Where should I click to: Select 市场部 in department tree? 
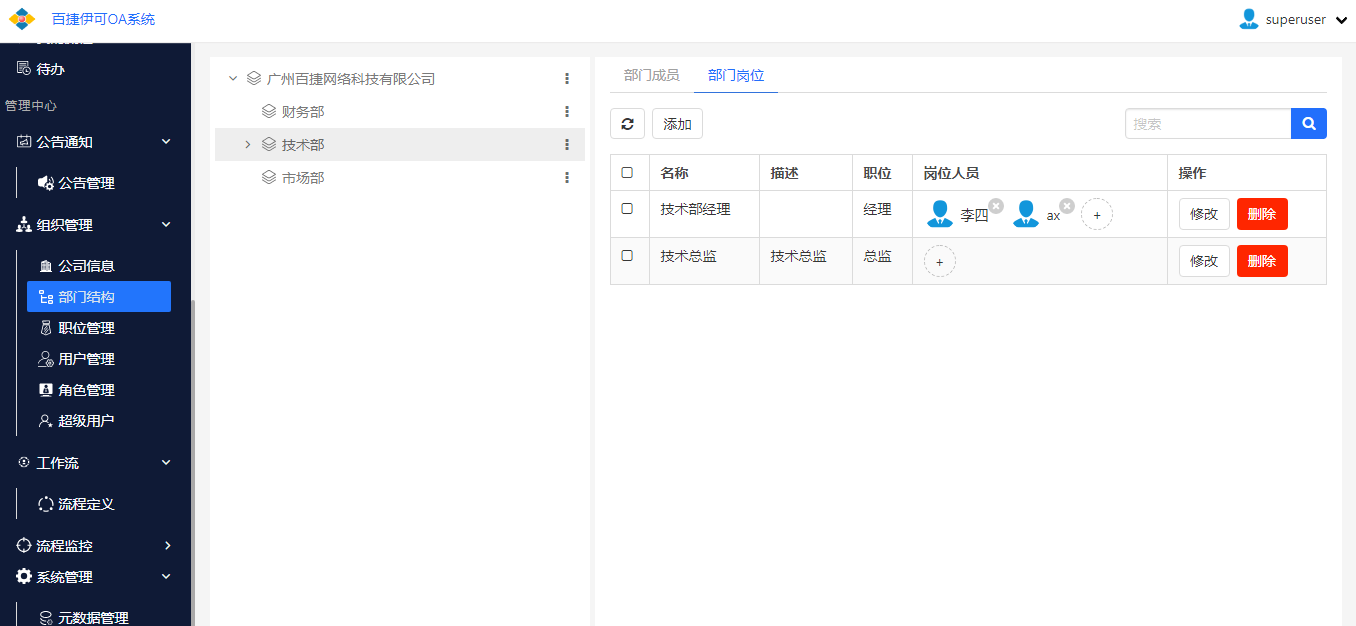click(303, 177)
